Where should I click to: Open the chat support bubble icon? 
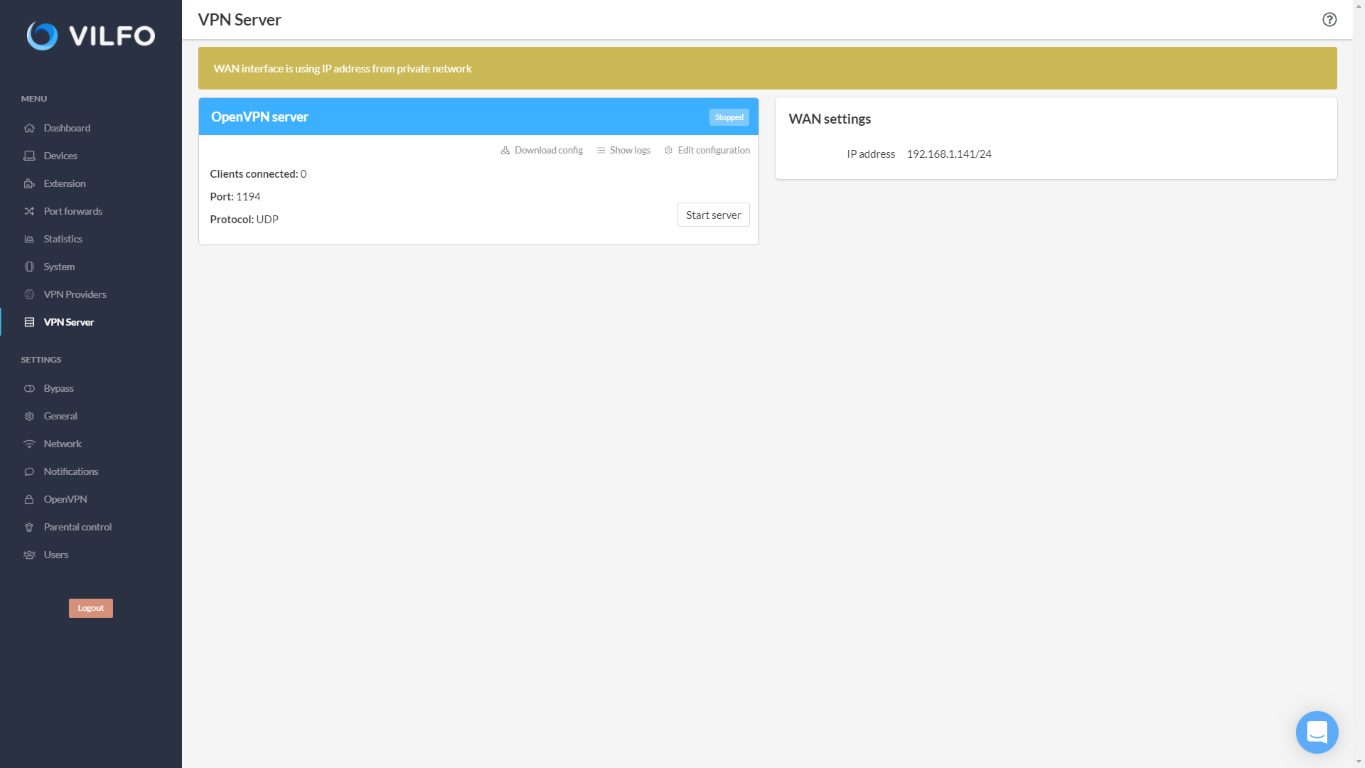tap(1317, 732)
